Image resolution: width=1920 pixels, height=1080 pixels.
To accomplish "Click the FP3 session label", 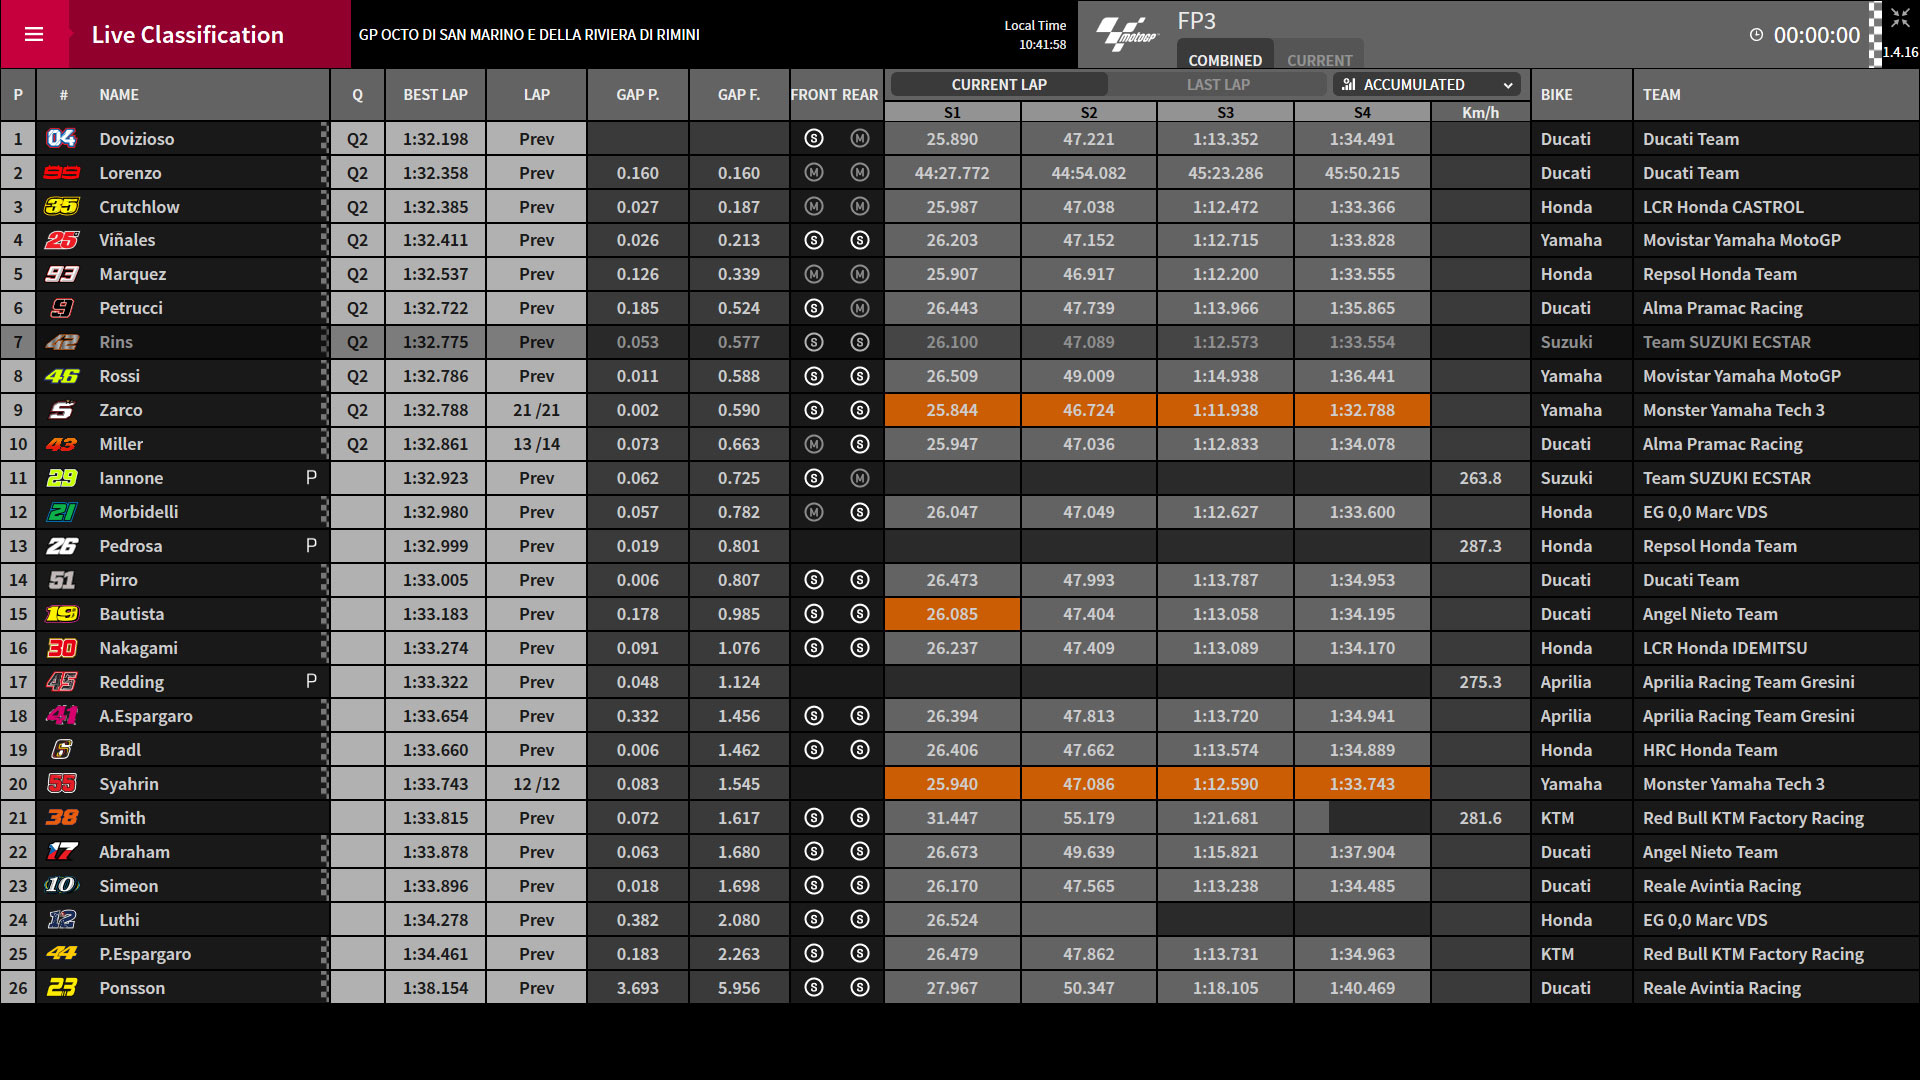I will [x=1197, y=21].
